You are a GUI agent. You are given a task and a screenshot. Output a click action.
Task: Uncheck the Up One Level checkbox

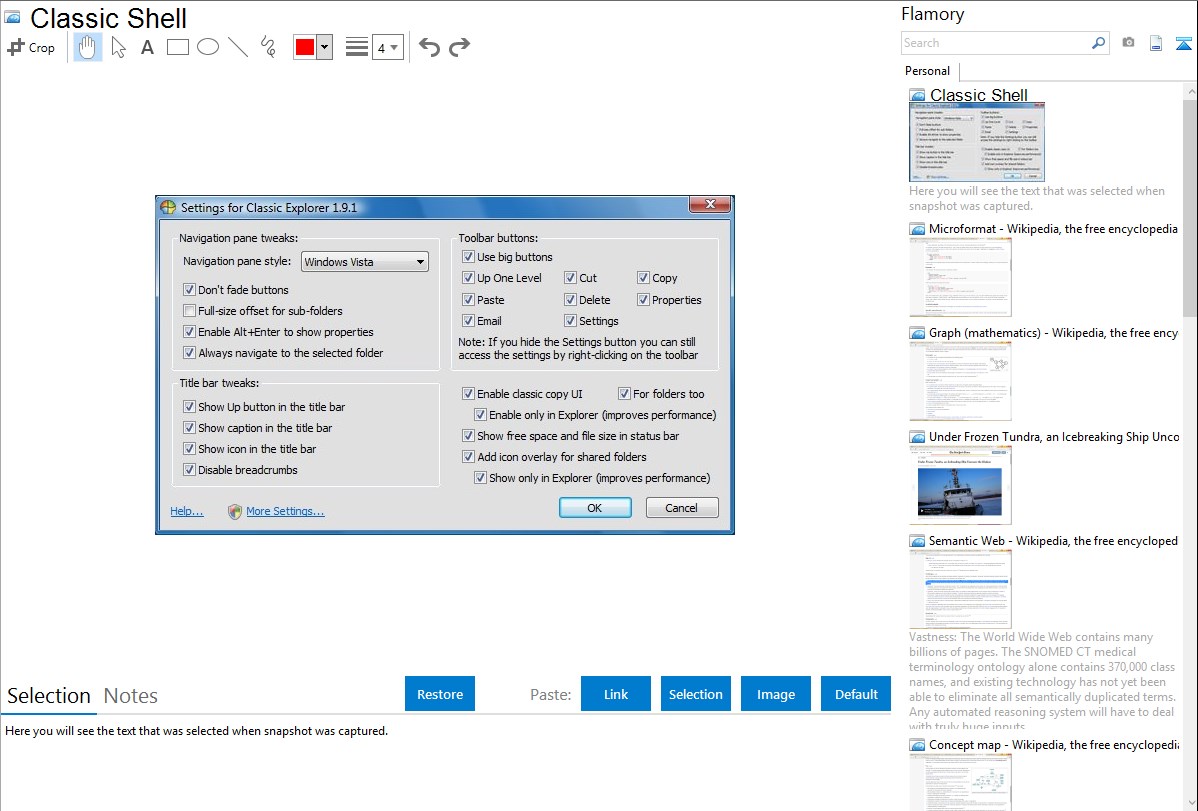(468, 278)
